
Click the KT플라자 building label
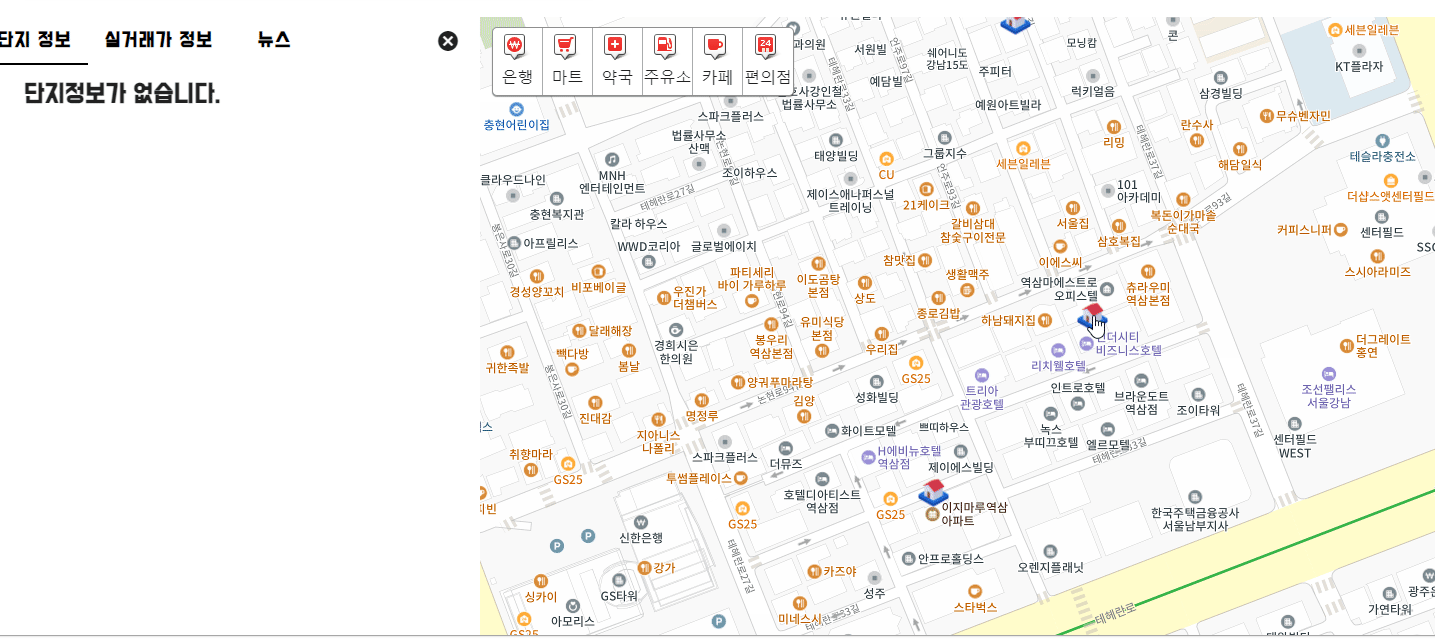pos(1359,66)
